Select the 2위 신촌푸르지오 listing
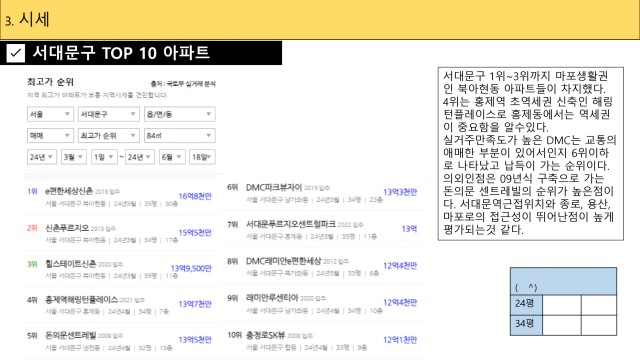Image resolution: width=640 pixels, height=360 pixels. pos(120,233)
